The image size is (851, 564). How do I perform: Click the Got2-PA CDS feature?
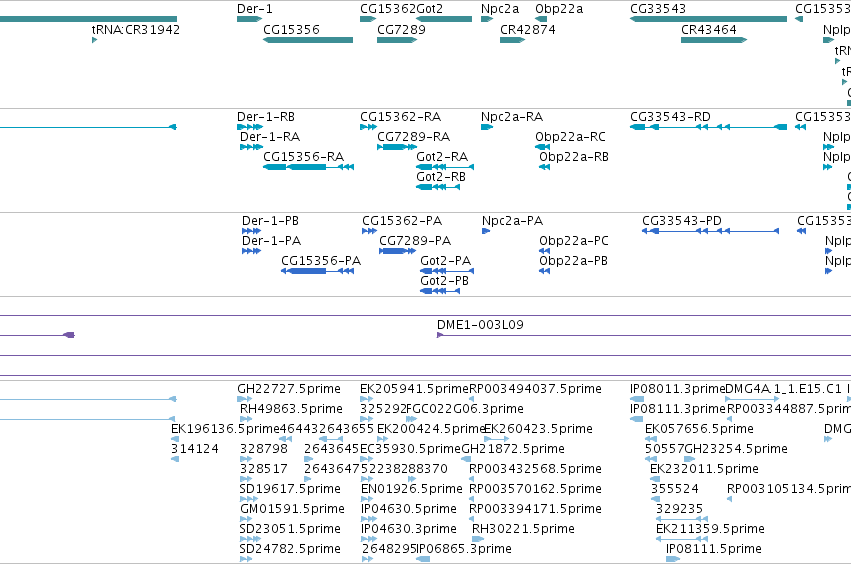click(x=447, y=271)
